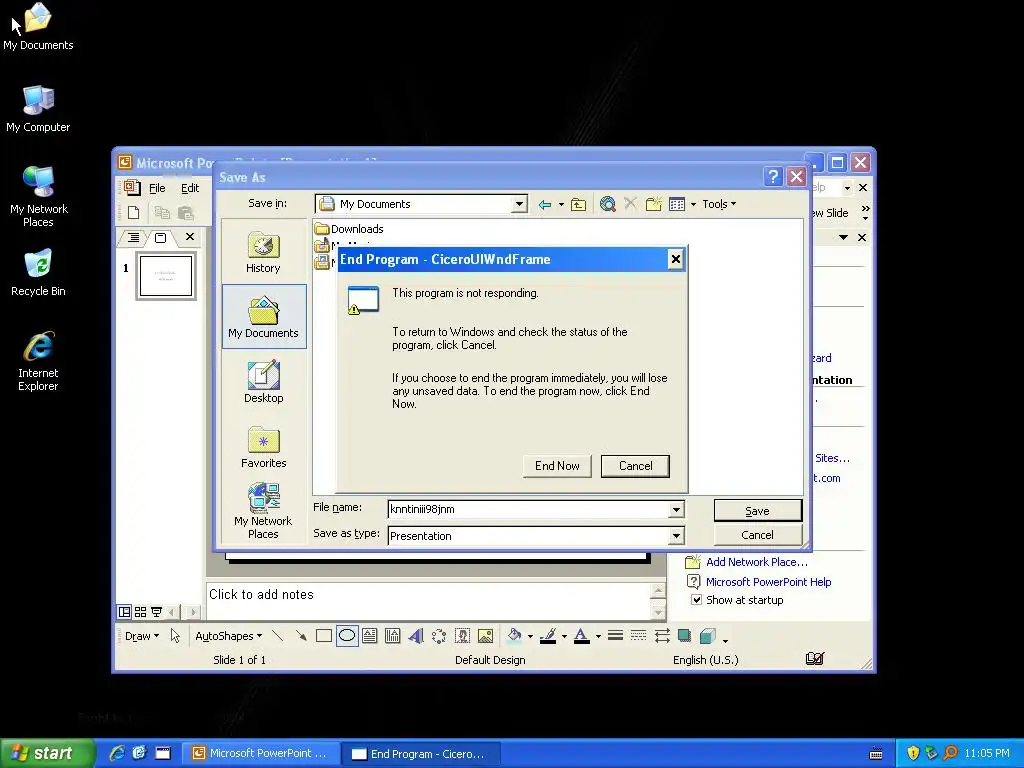Expand the Save as type dropdown

[677, 536]
